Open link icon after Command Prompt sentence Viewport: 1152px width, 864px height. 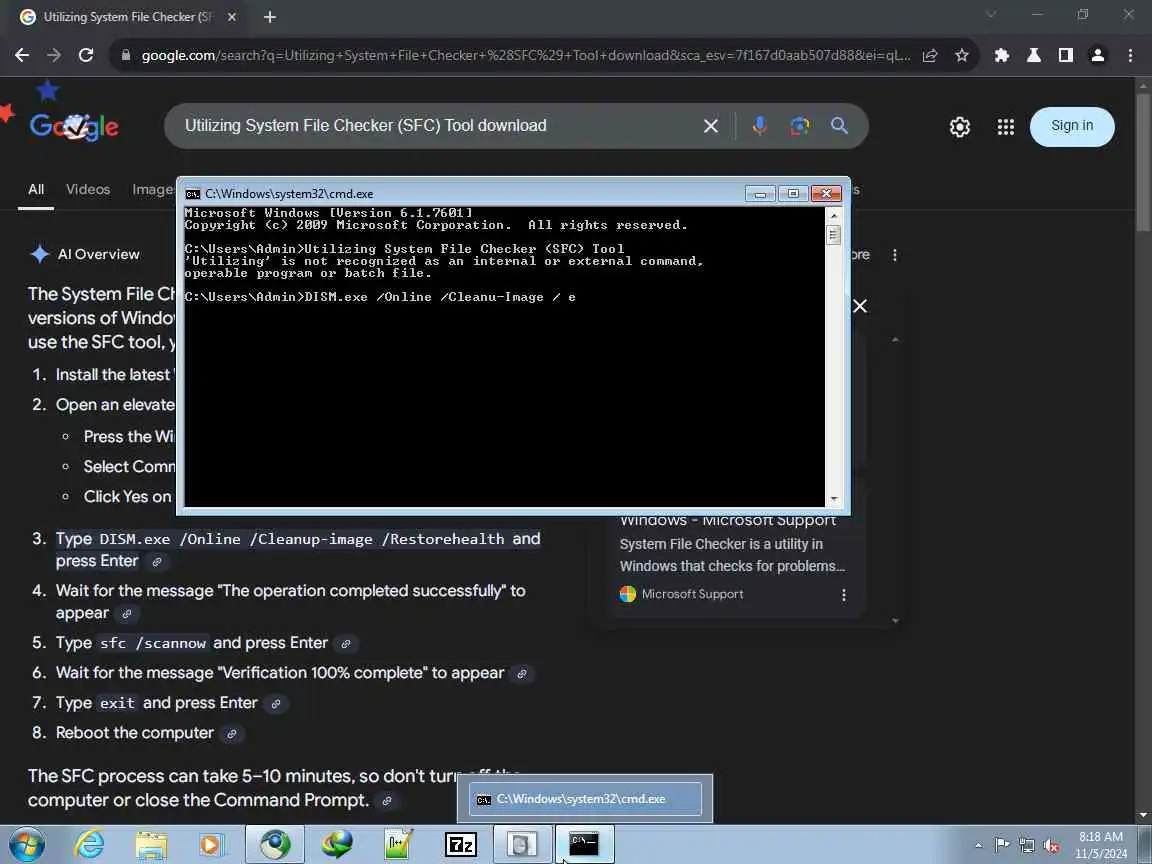tap(386, 801)
